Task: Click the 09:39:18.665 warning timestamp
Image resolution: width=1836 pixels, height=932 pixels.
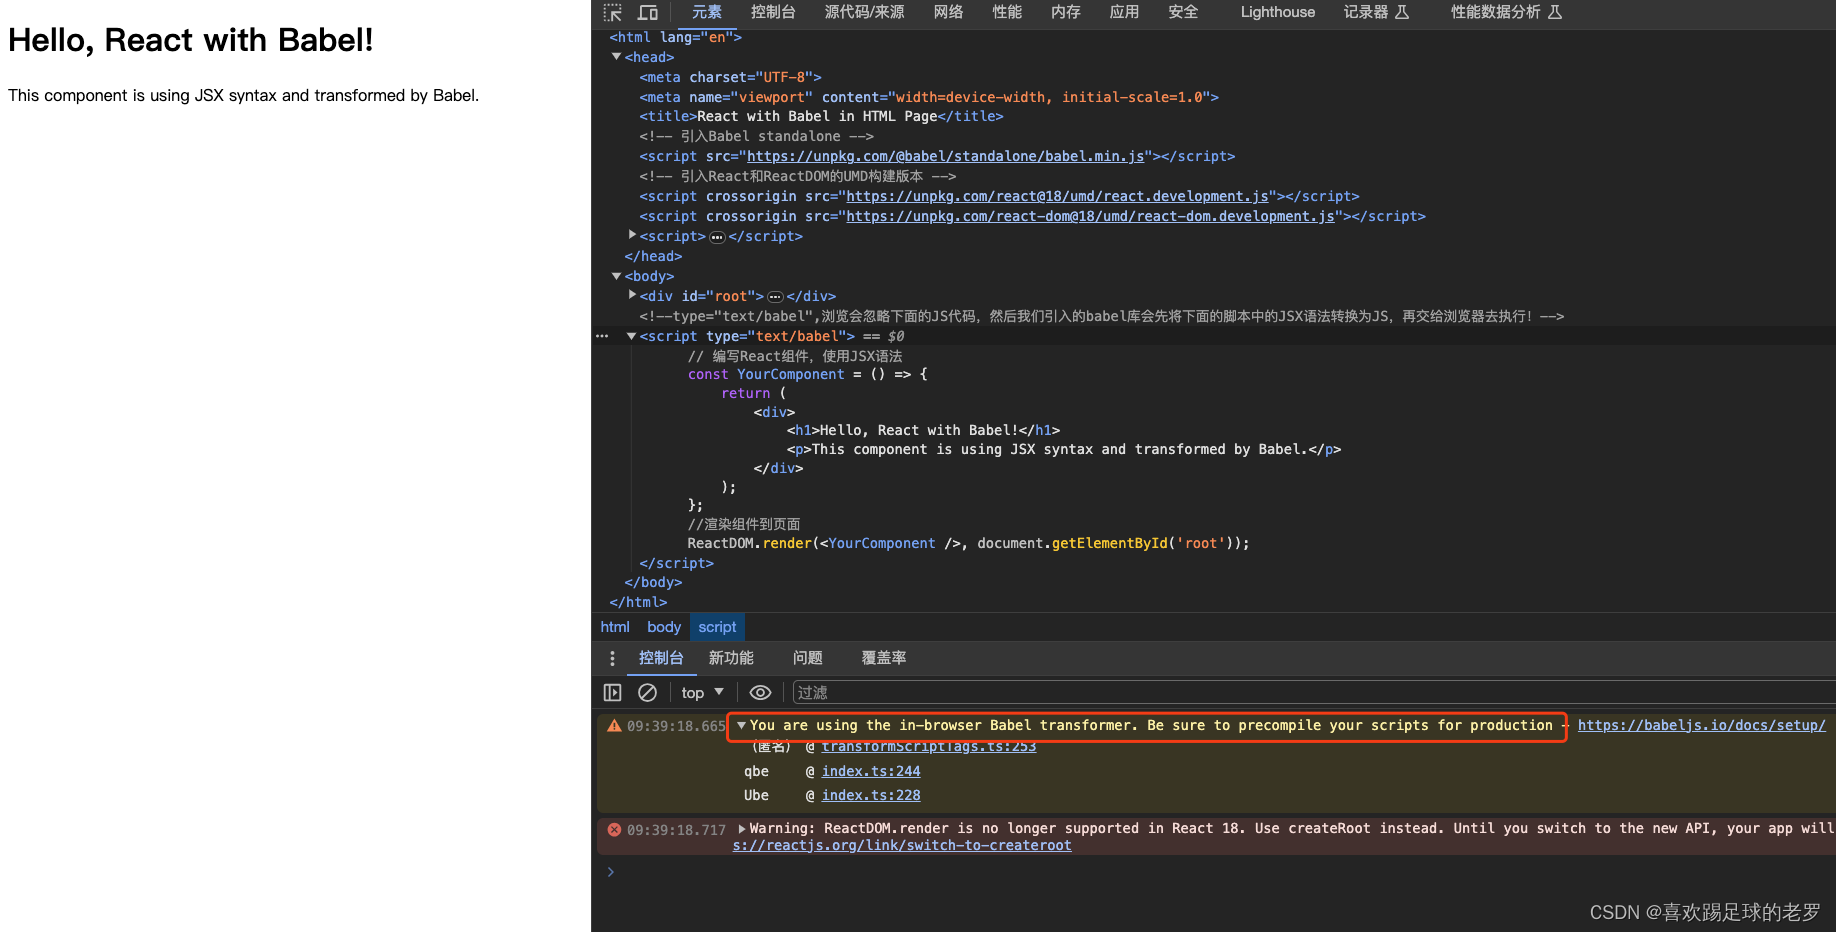Action: click(x=676, y=726)
